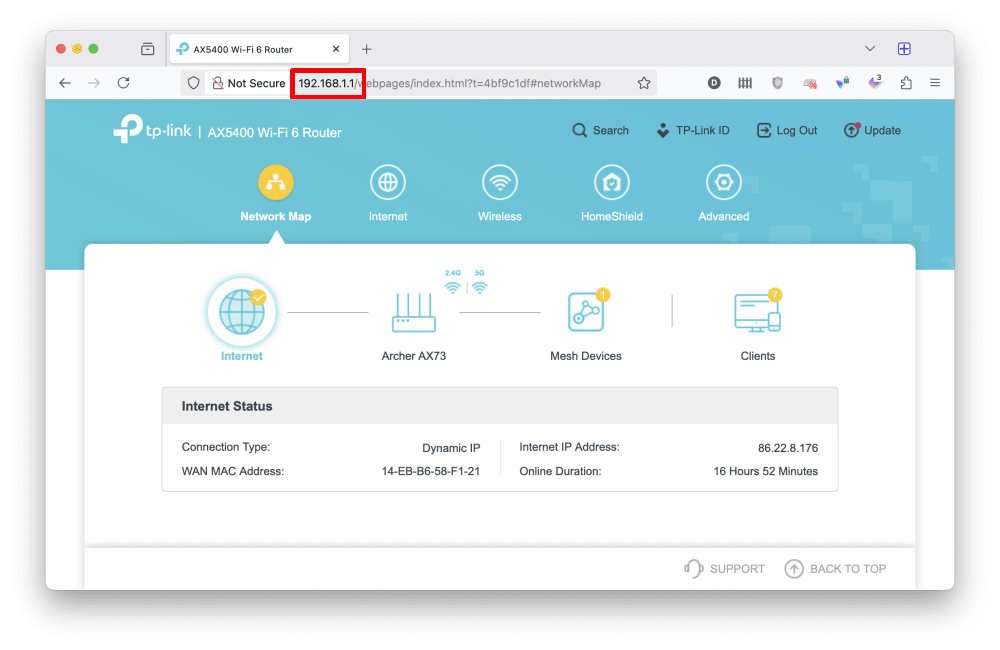Viewport: 1000px width, 650px height.
Task: Click the library bars toolbar icon
Action: [x=745, y=83]
